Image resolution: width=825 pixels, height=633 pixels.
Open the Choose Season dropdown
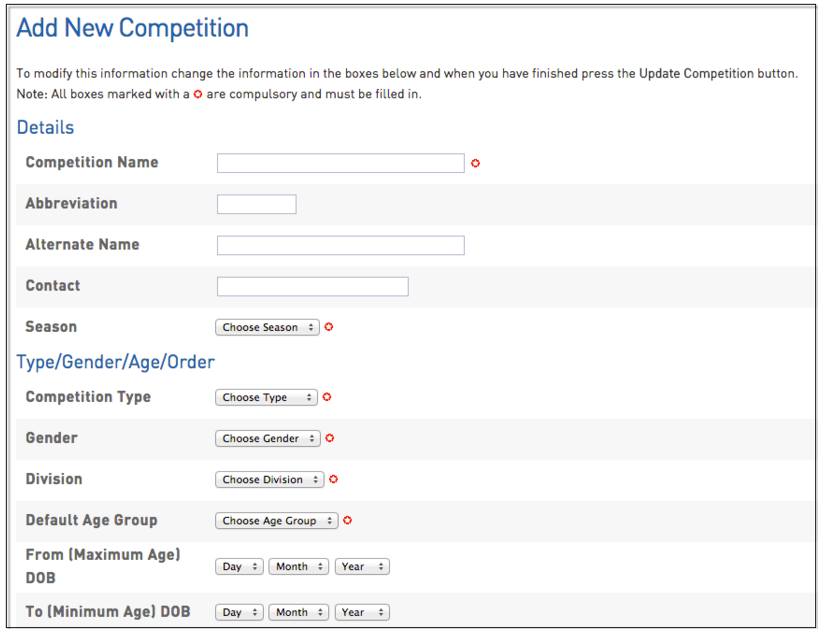pyautogui.click(x=267, y=327)
